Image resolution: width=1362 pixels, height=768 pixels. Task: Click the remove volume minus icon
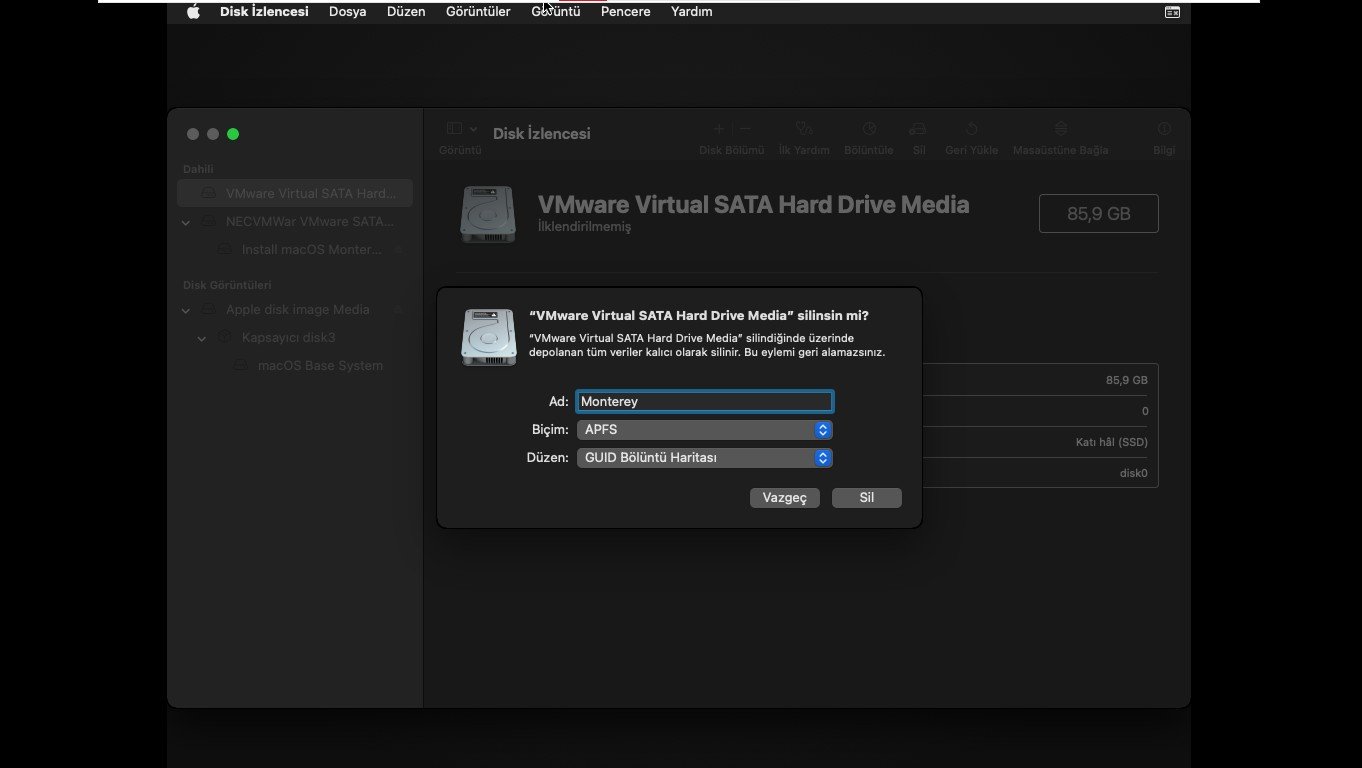[745, 129]
